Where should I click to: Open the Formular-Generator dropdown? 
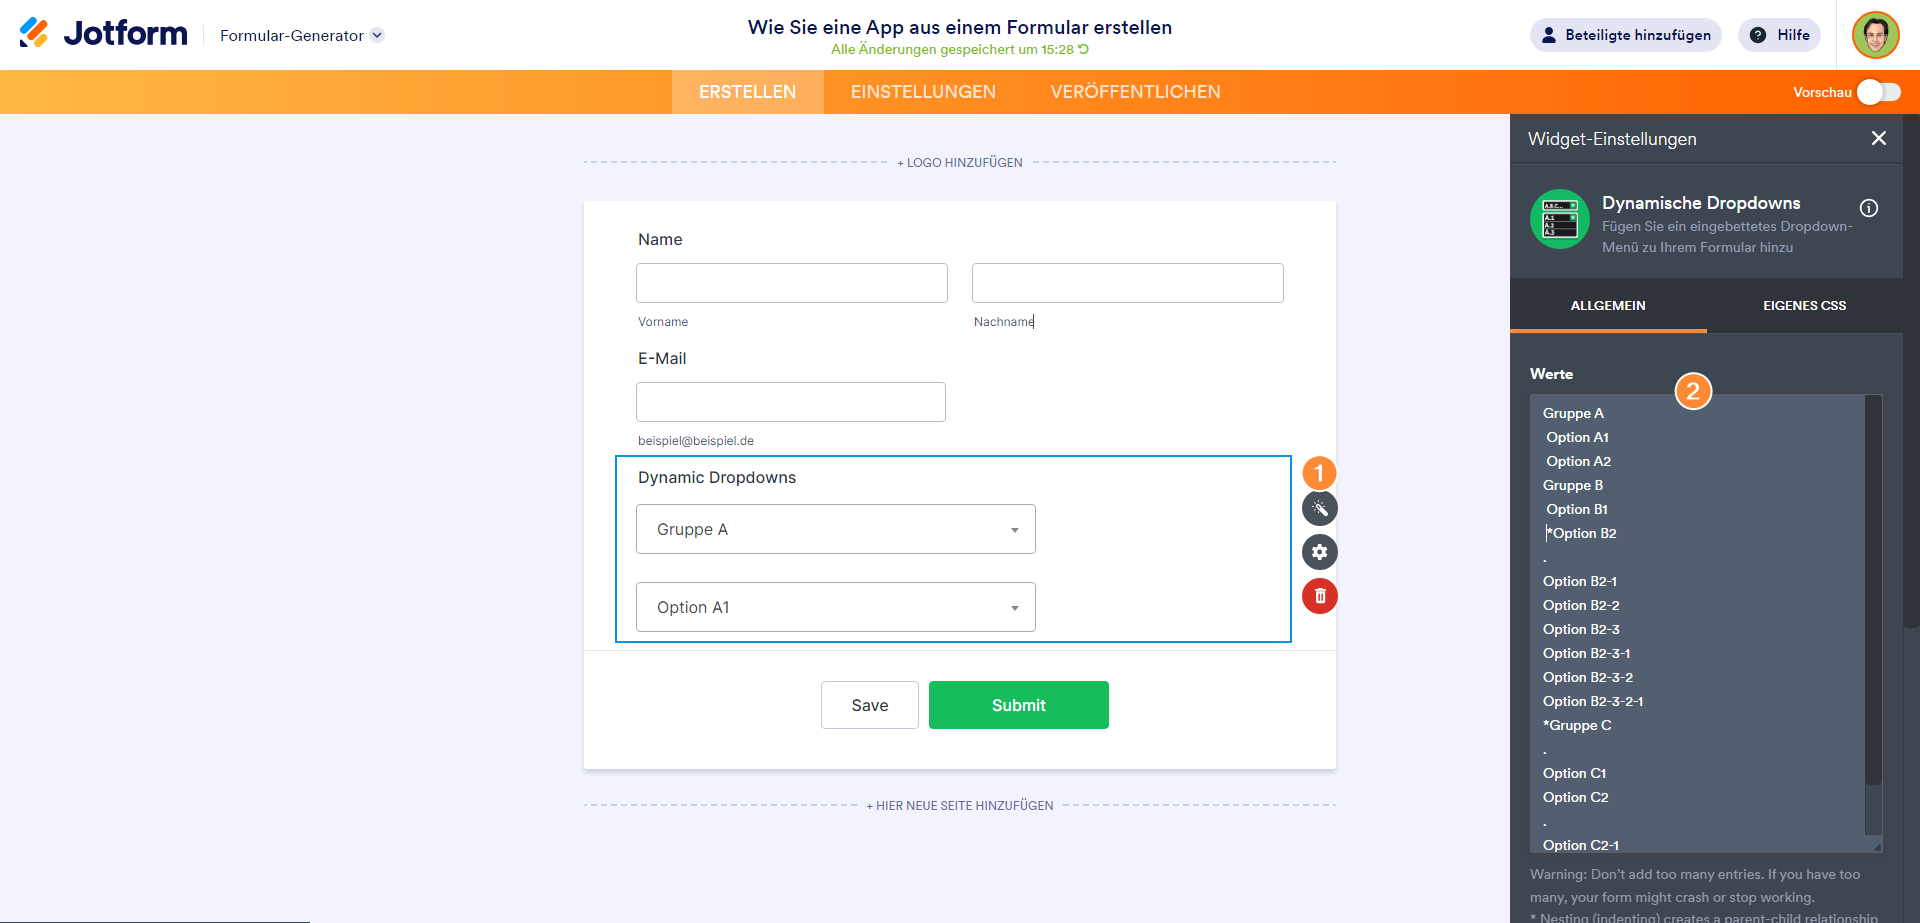point(301,35)
